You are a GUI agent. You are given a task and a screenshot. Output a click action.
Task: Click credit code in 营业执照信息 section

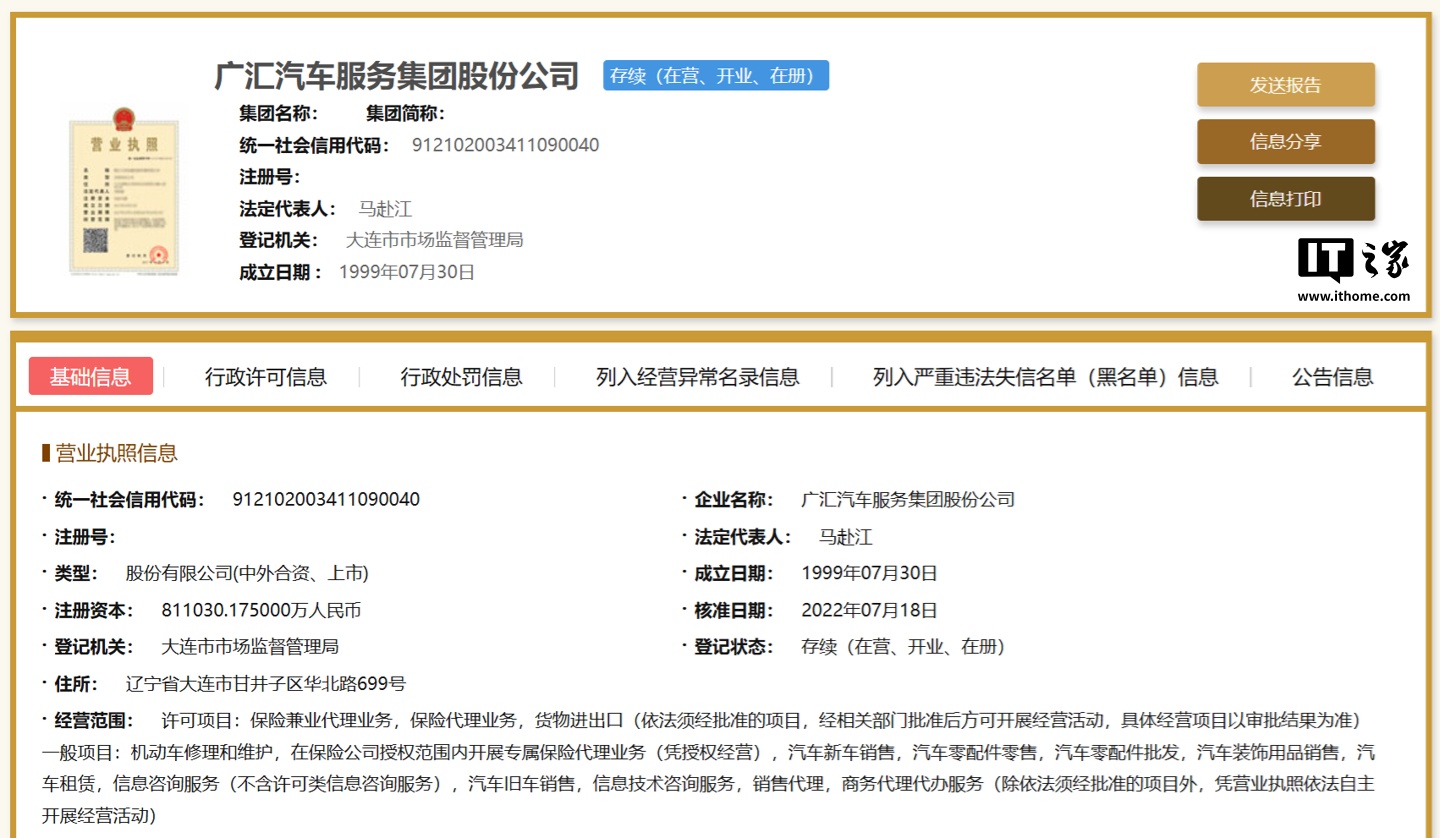point(326,499)
